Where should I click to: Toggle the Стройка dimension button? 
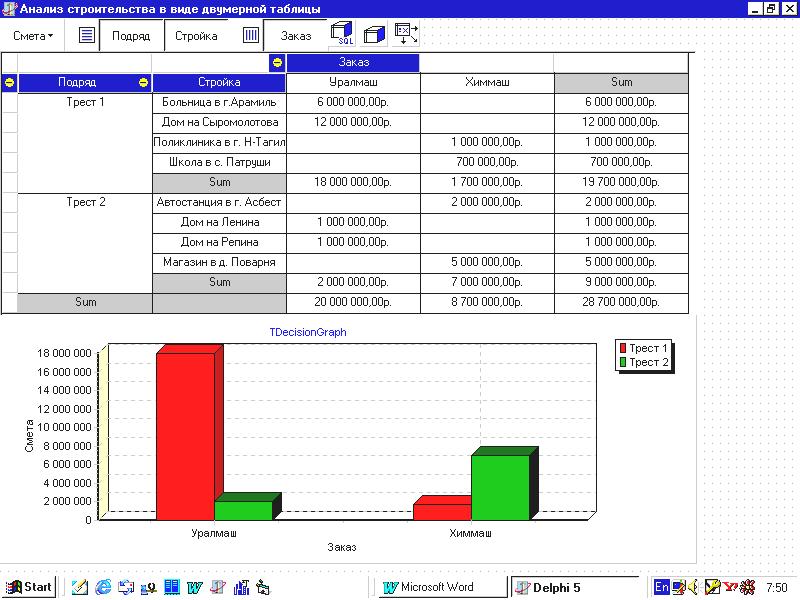196,36
